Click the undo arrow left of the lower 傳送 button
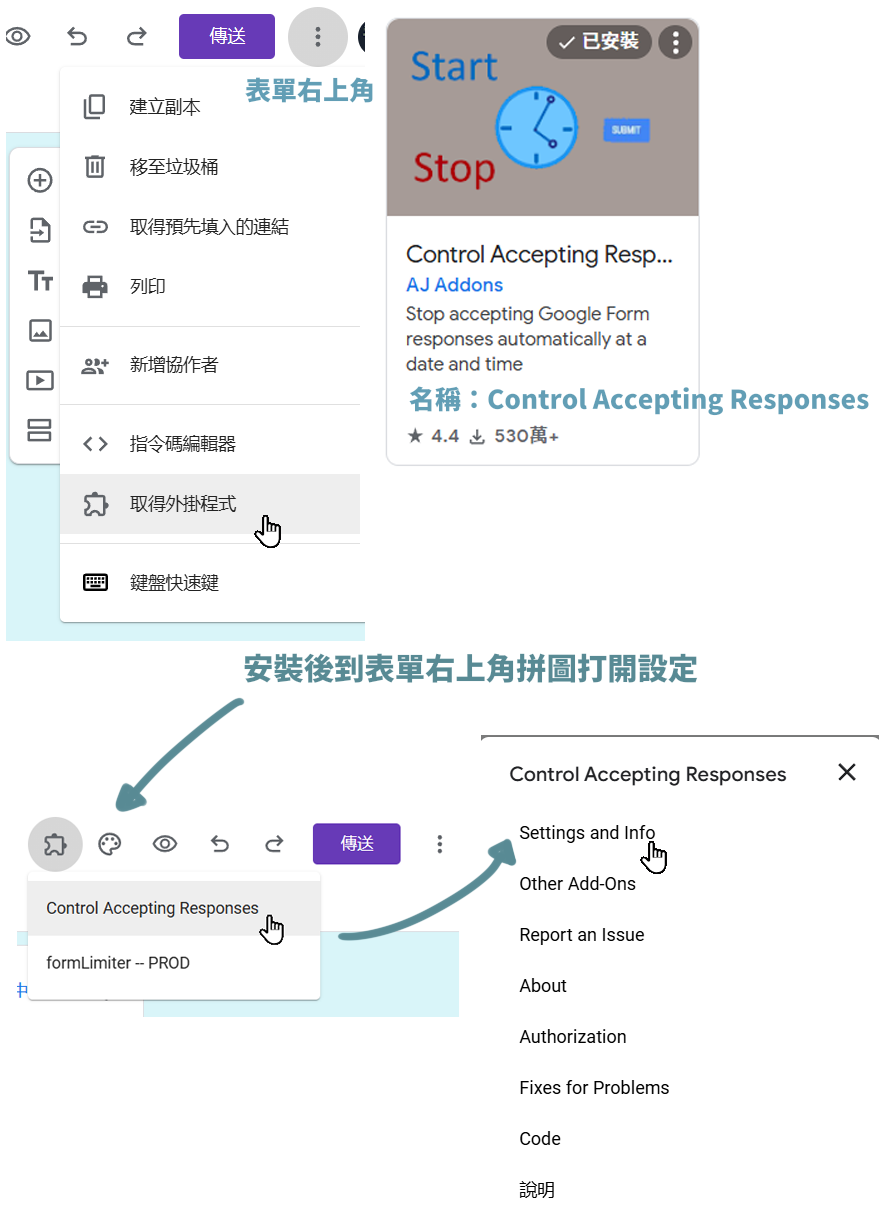Viewport: 887px width, 1222px height. tap(220, 845)
